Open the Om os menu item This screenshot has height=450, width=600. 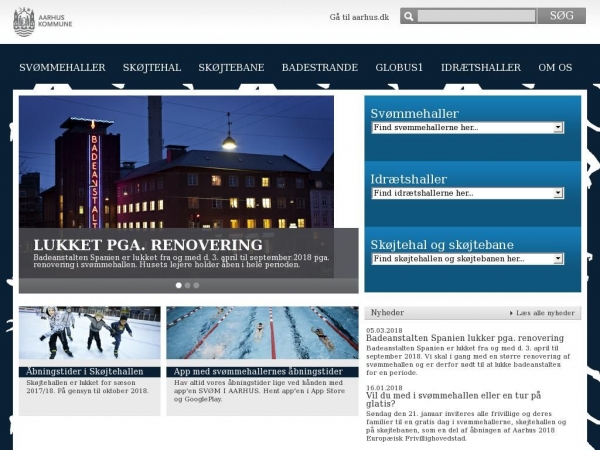tap(555, 68)
